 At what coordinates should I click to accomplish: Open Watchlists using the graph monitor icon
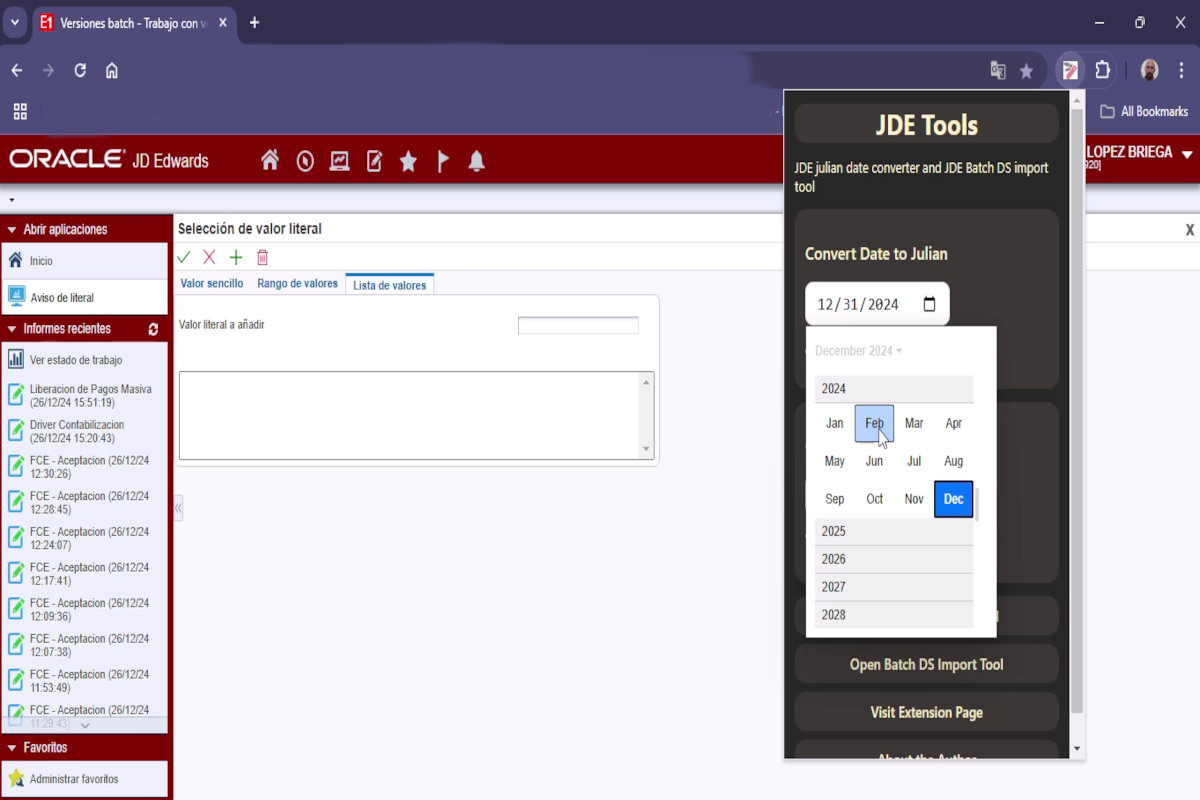[340, 160]
